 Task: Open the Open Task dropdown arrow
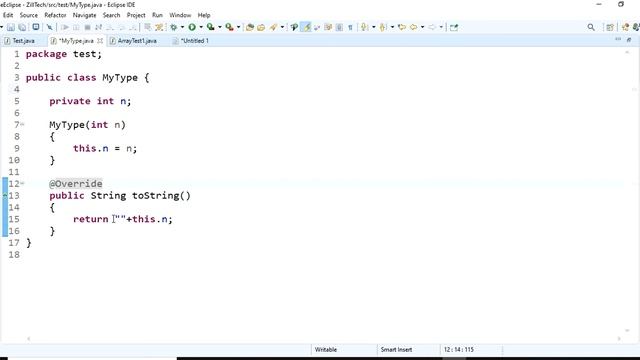(x=282, y=27)
